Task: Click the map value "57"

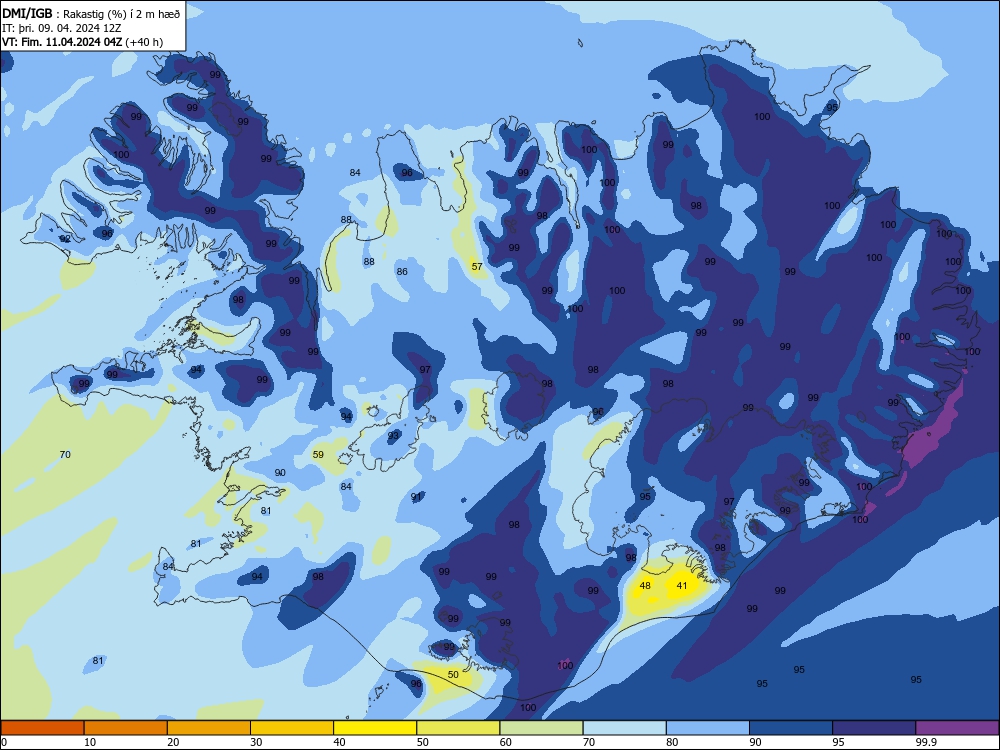Action: pyautogui.click(x=477, y=267)
